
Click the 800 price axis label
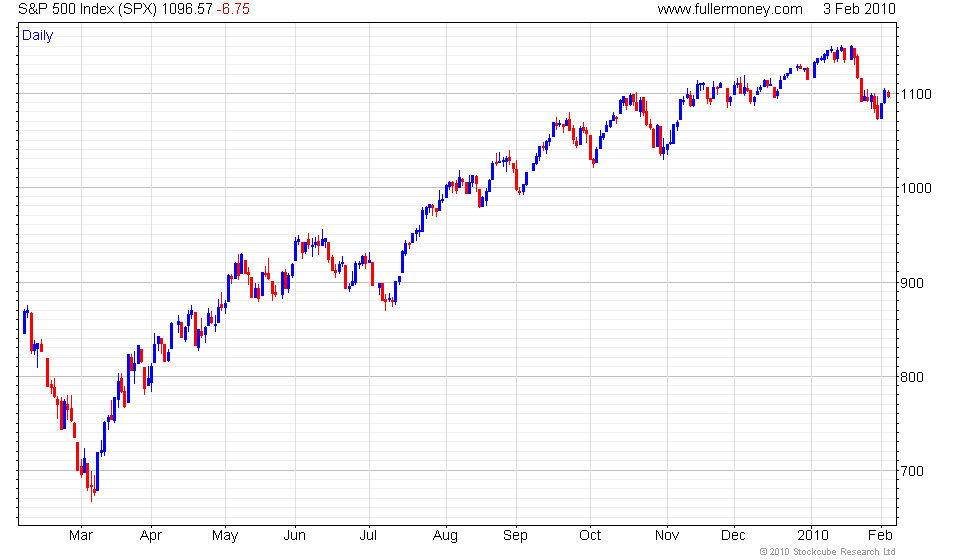[912, 377]
